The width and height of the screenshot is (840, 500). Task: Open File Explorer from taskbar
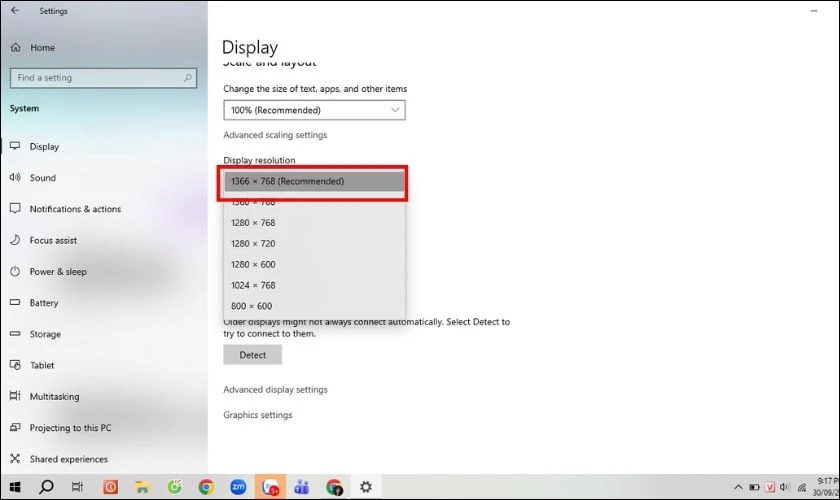click(x=142, y=487)
